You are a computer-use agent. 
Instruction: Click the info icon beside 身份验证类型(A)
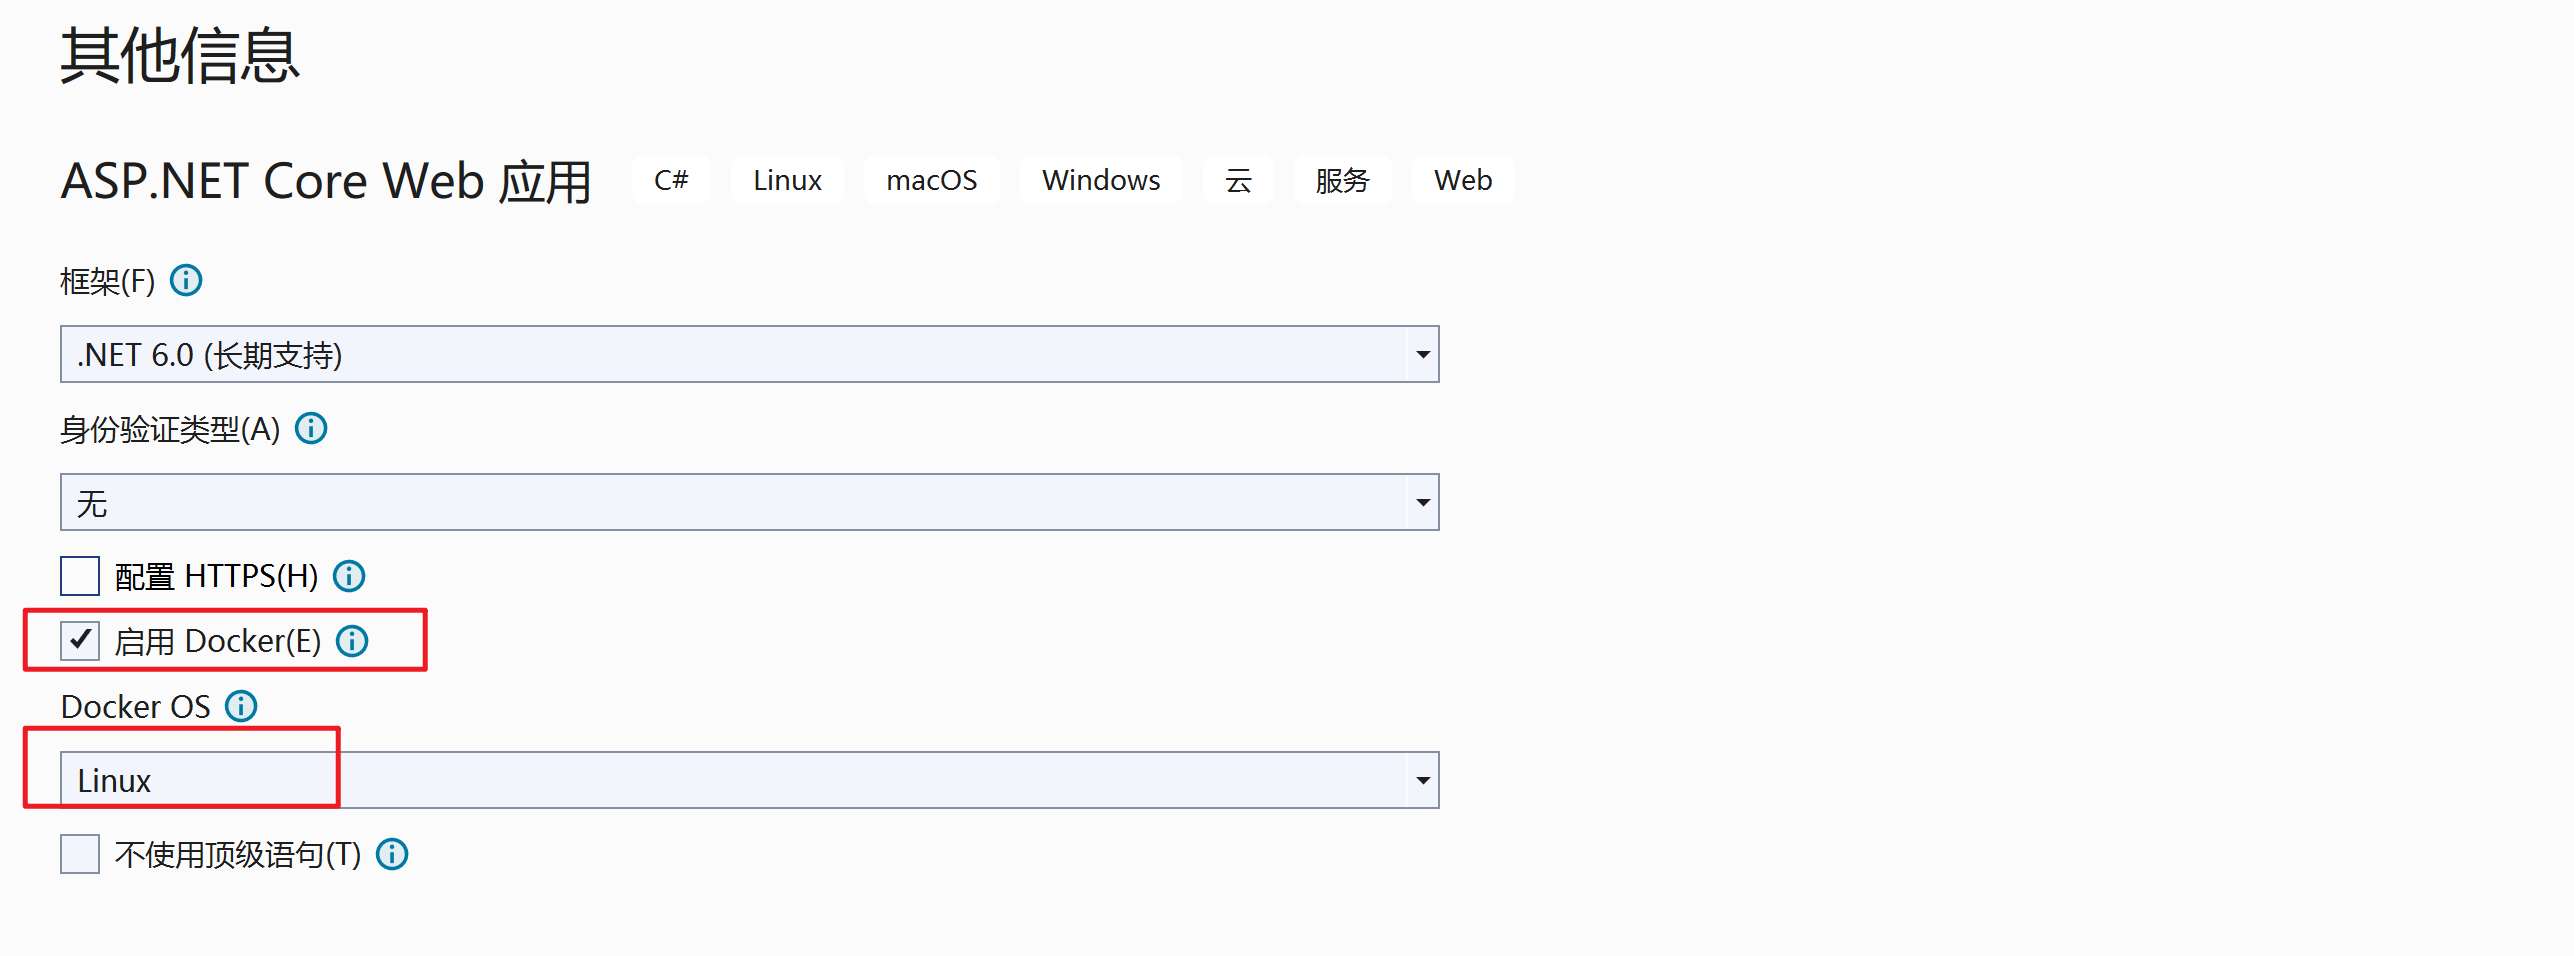[311, 429]
